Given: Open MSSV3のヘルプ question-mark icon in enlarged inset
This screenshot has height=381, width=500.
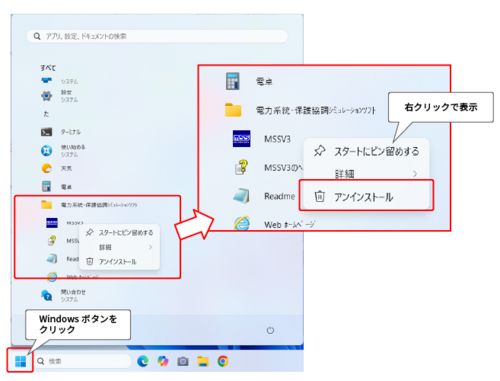Looking at the screenshot, I should point(241,167).
